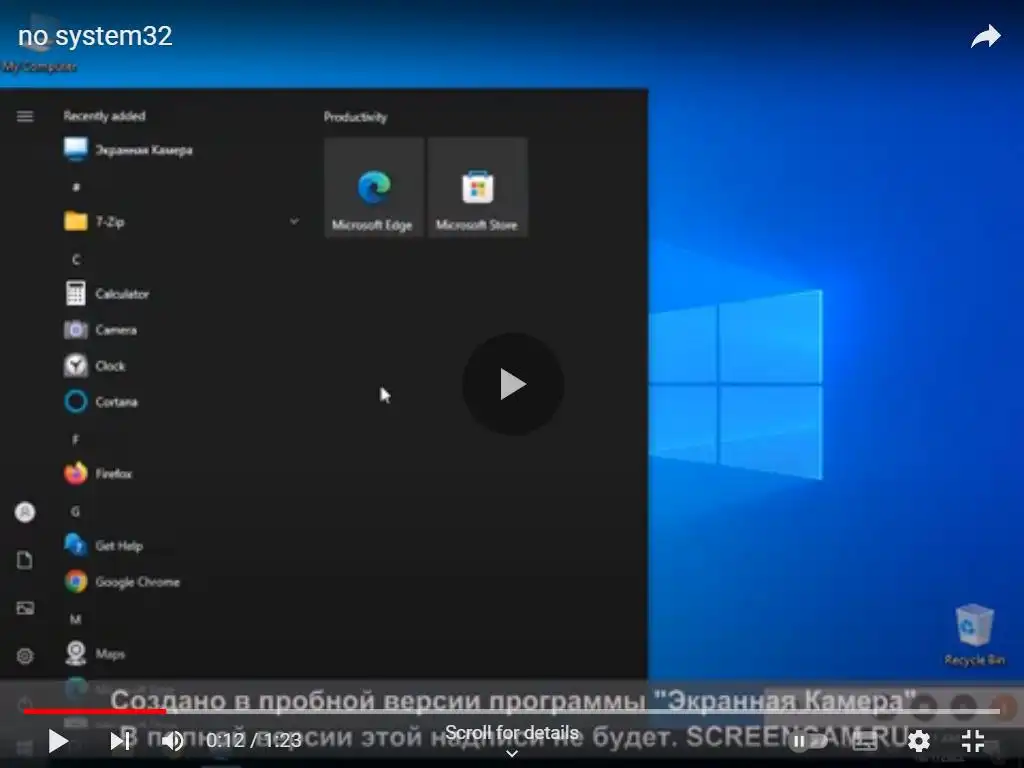Exit full screen mode

tap(972, 741)
